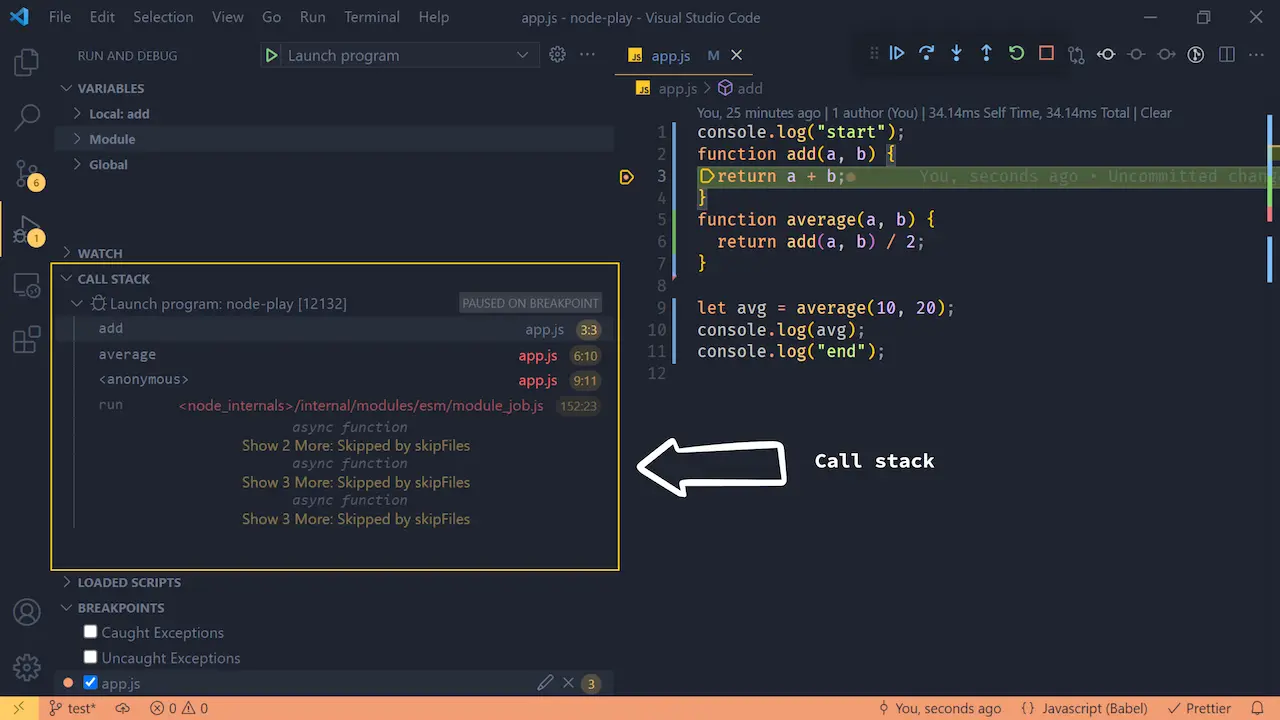Viewport: 1280px width, 720px height.
Task: Split the editor right
Action: (1227, 55)
